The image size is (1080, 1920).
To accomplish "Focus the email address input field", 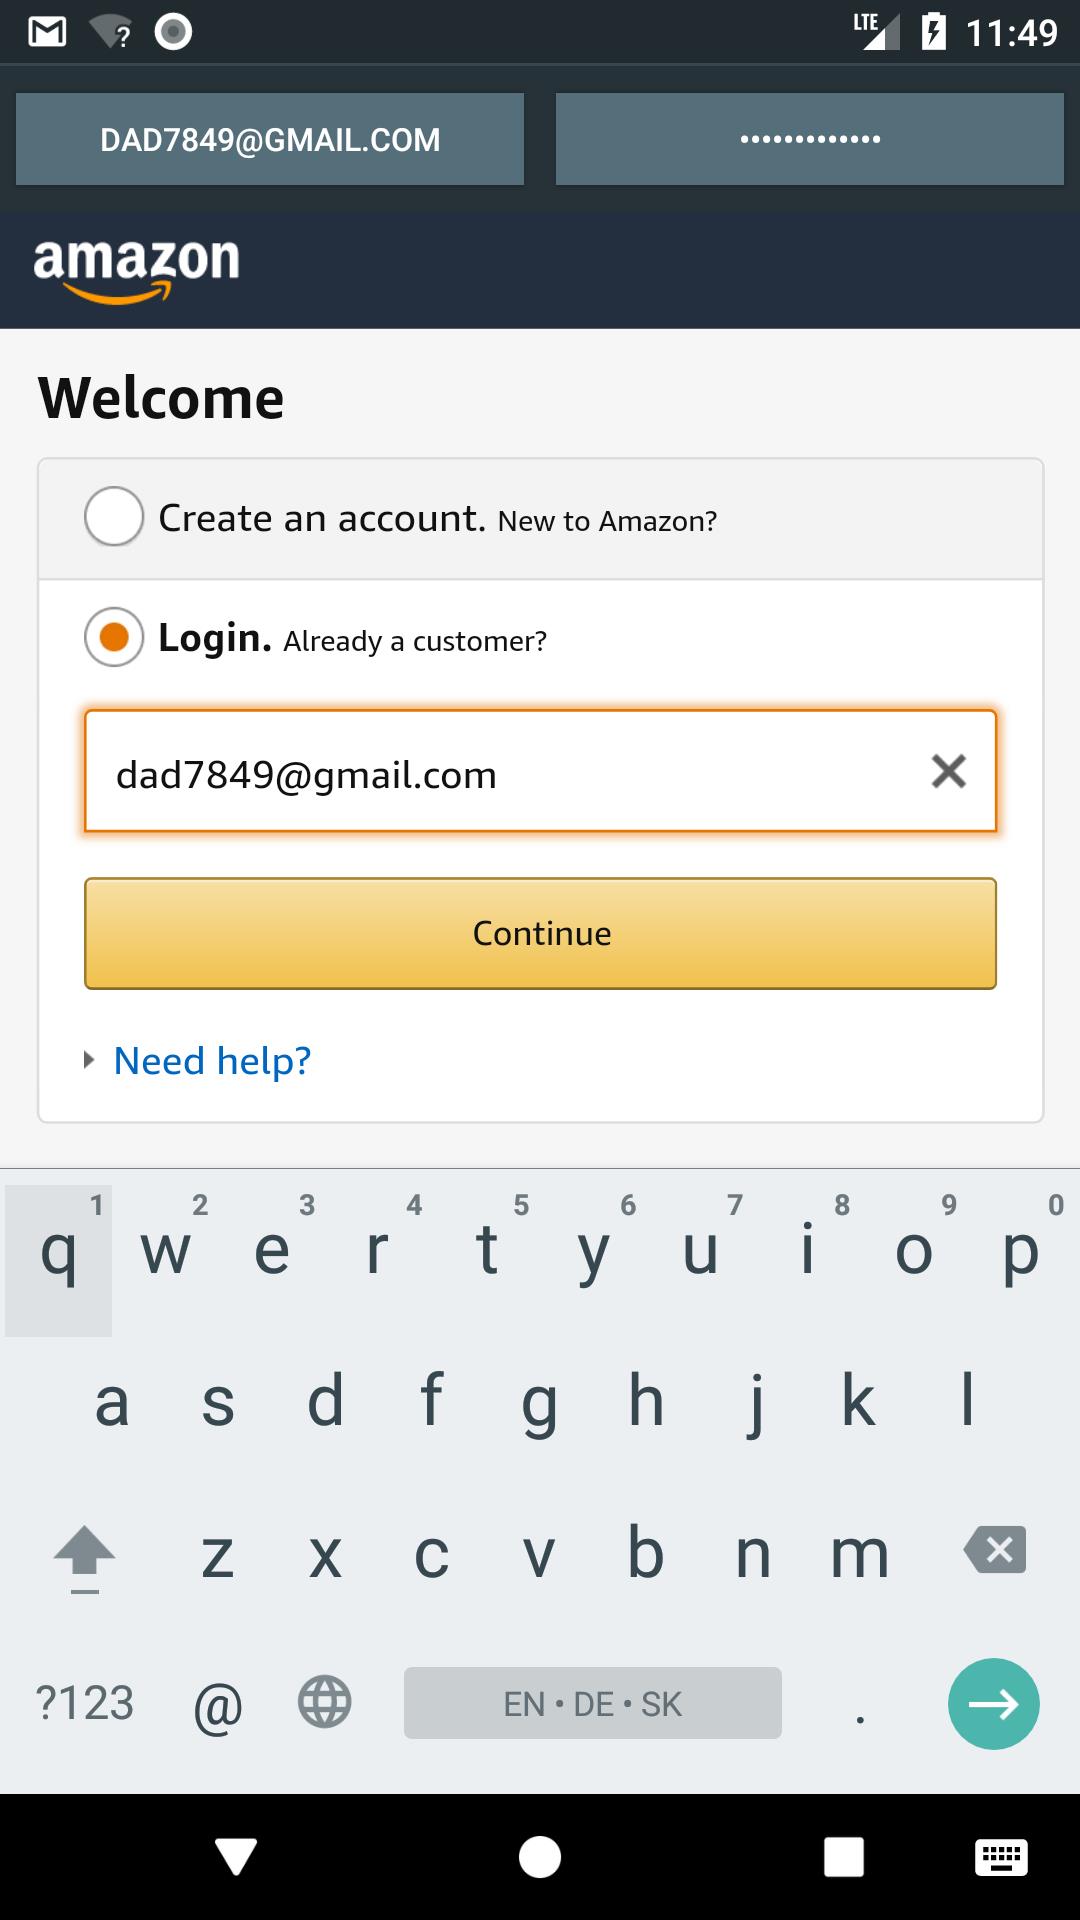I will click(500, 772).
